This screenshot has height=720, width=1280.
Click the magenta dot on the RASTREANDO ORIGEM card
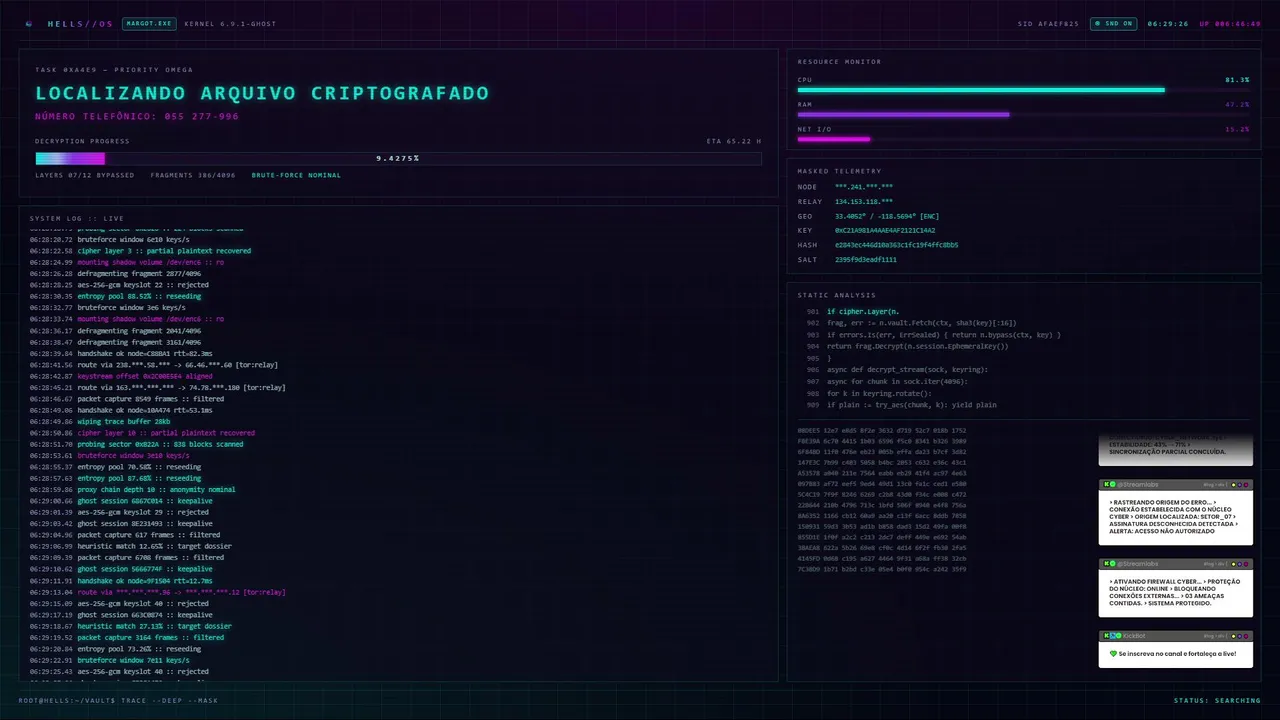(x=1246, y=485)
